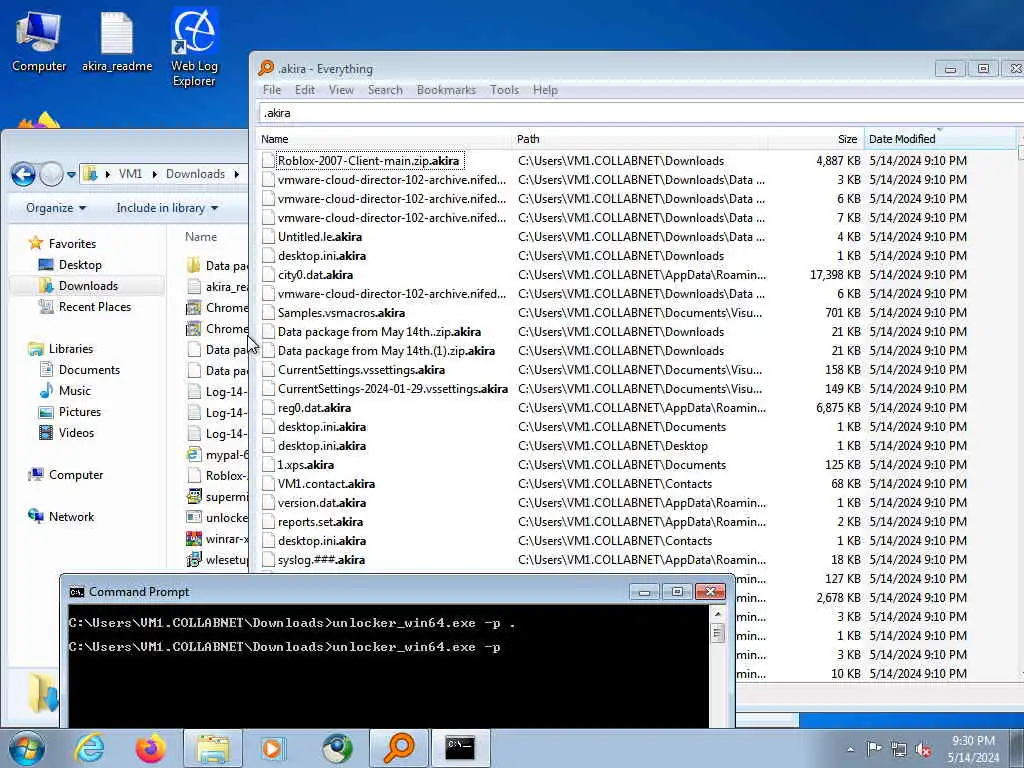Show hidden tray icons arrow

pyautogui.click(x=850, y=749)
